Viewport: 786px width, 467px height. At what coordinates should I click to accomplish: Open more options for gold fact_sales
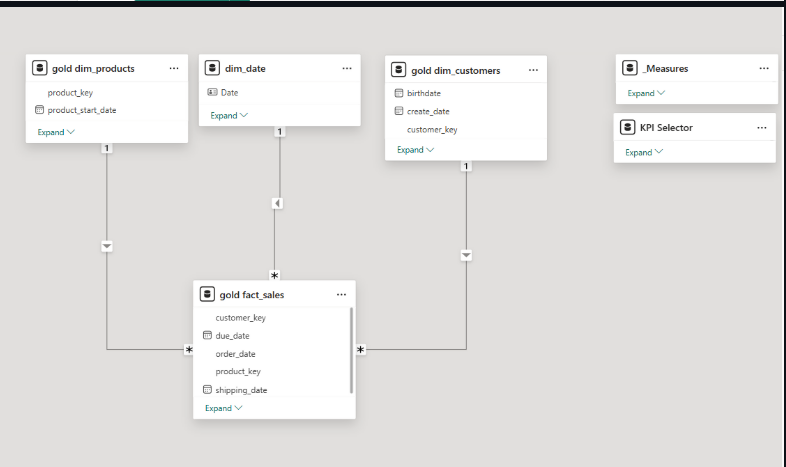(341, 295)
